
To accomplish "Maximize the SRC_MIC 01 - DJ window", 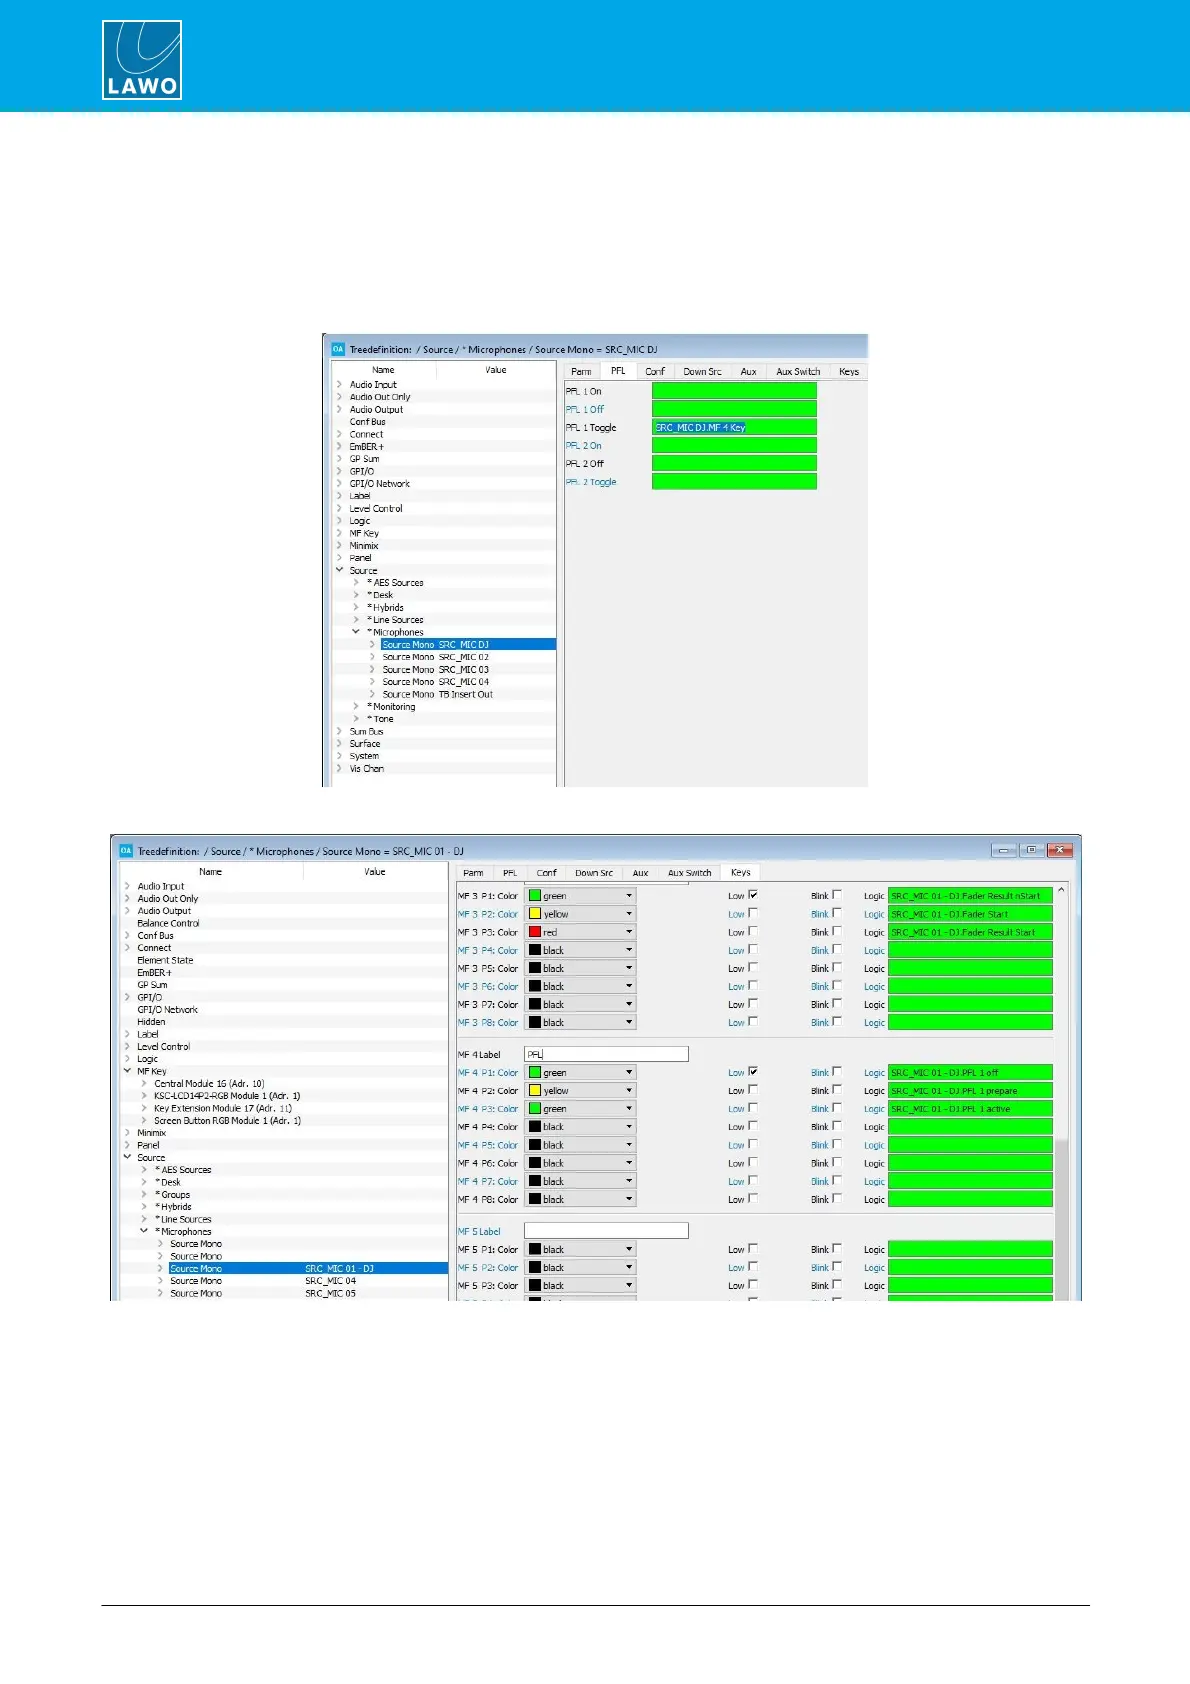I will [1032, 850].
